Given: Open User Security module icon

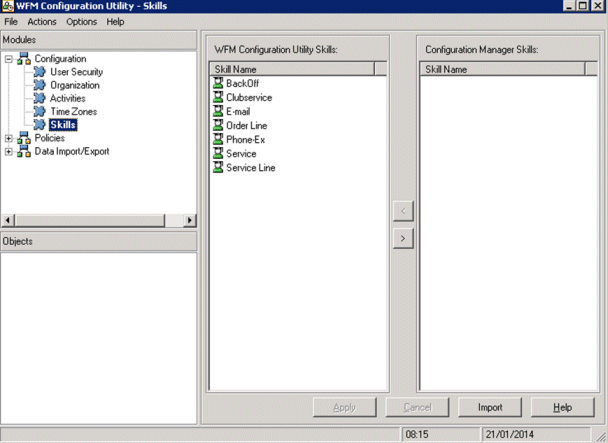Looking at the screenshot, I should 40,72.
